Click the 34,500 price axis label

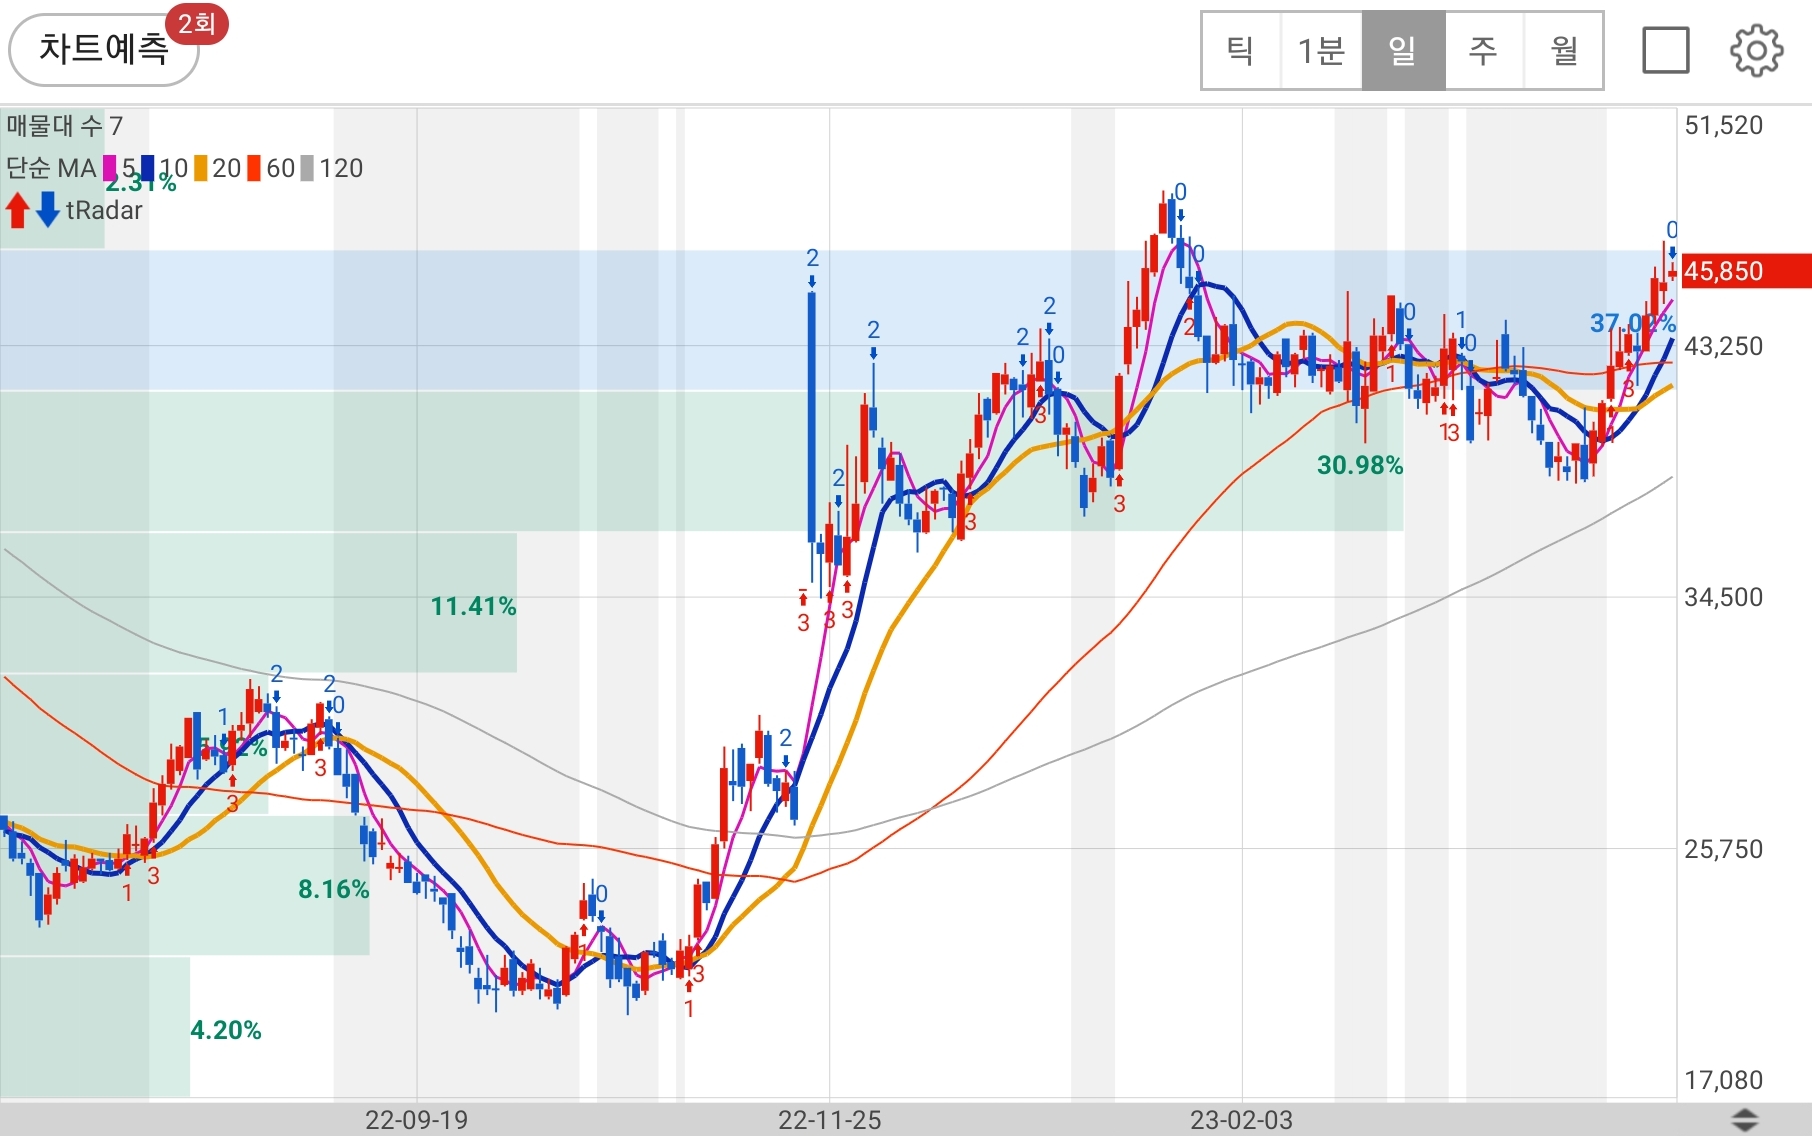1723,597
